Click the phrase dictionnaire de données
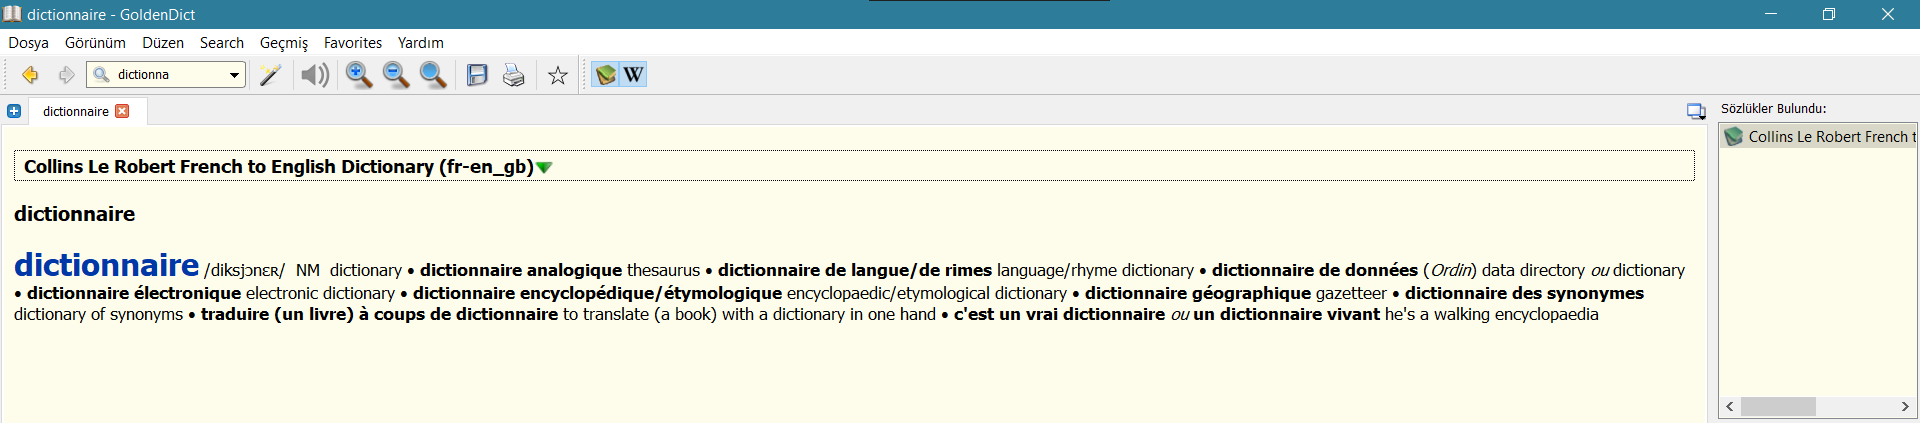 pyautogui.click(x=1315, y=270)
